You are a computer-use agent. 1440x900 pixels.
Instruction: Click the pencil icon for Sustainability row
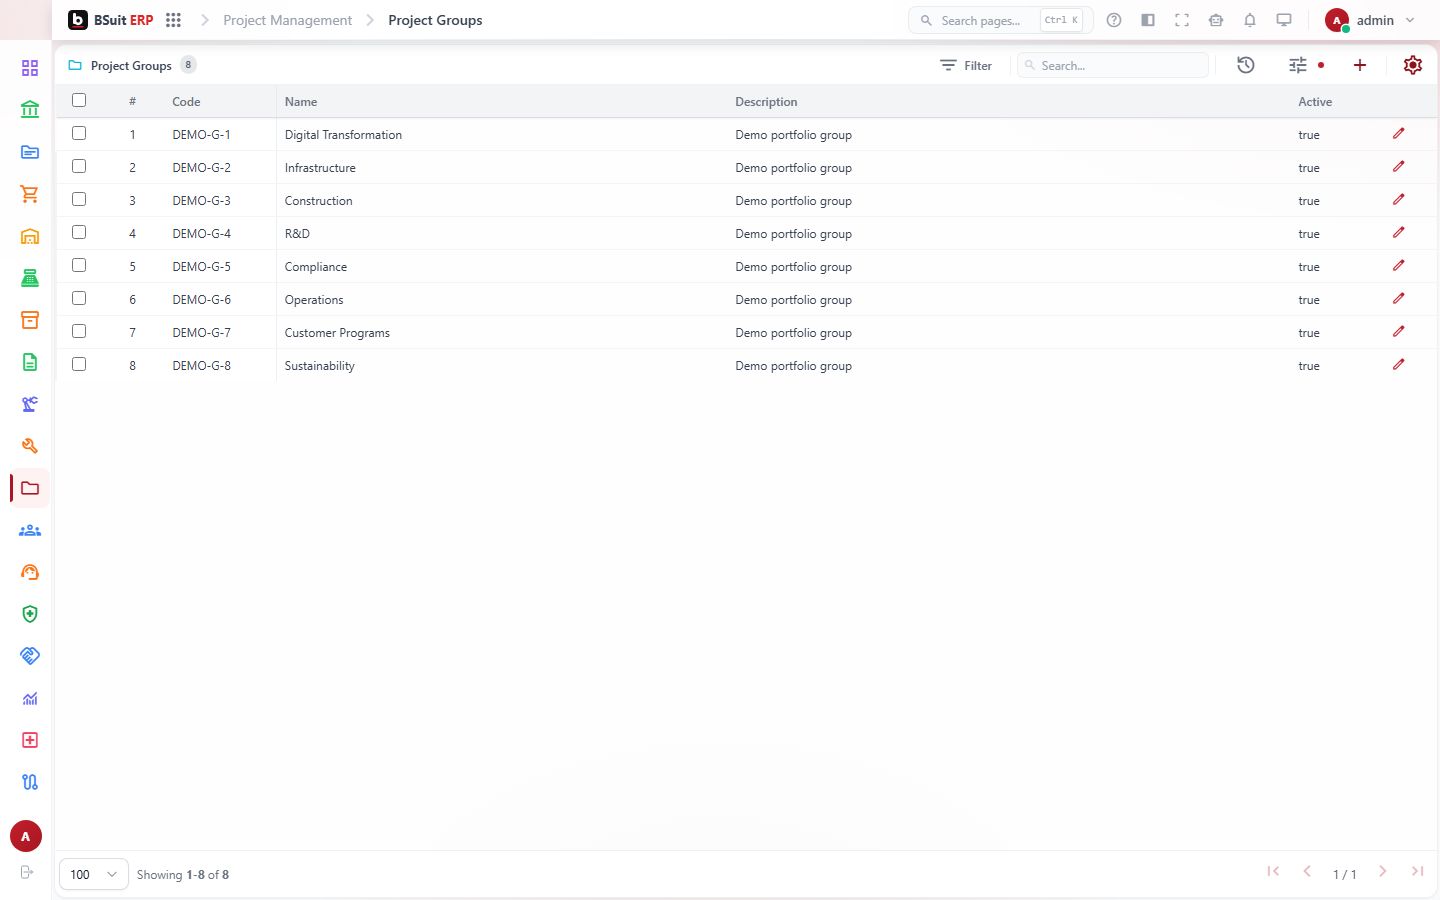coord(1399,364)
